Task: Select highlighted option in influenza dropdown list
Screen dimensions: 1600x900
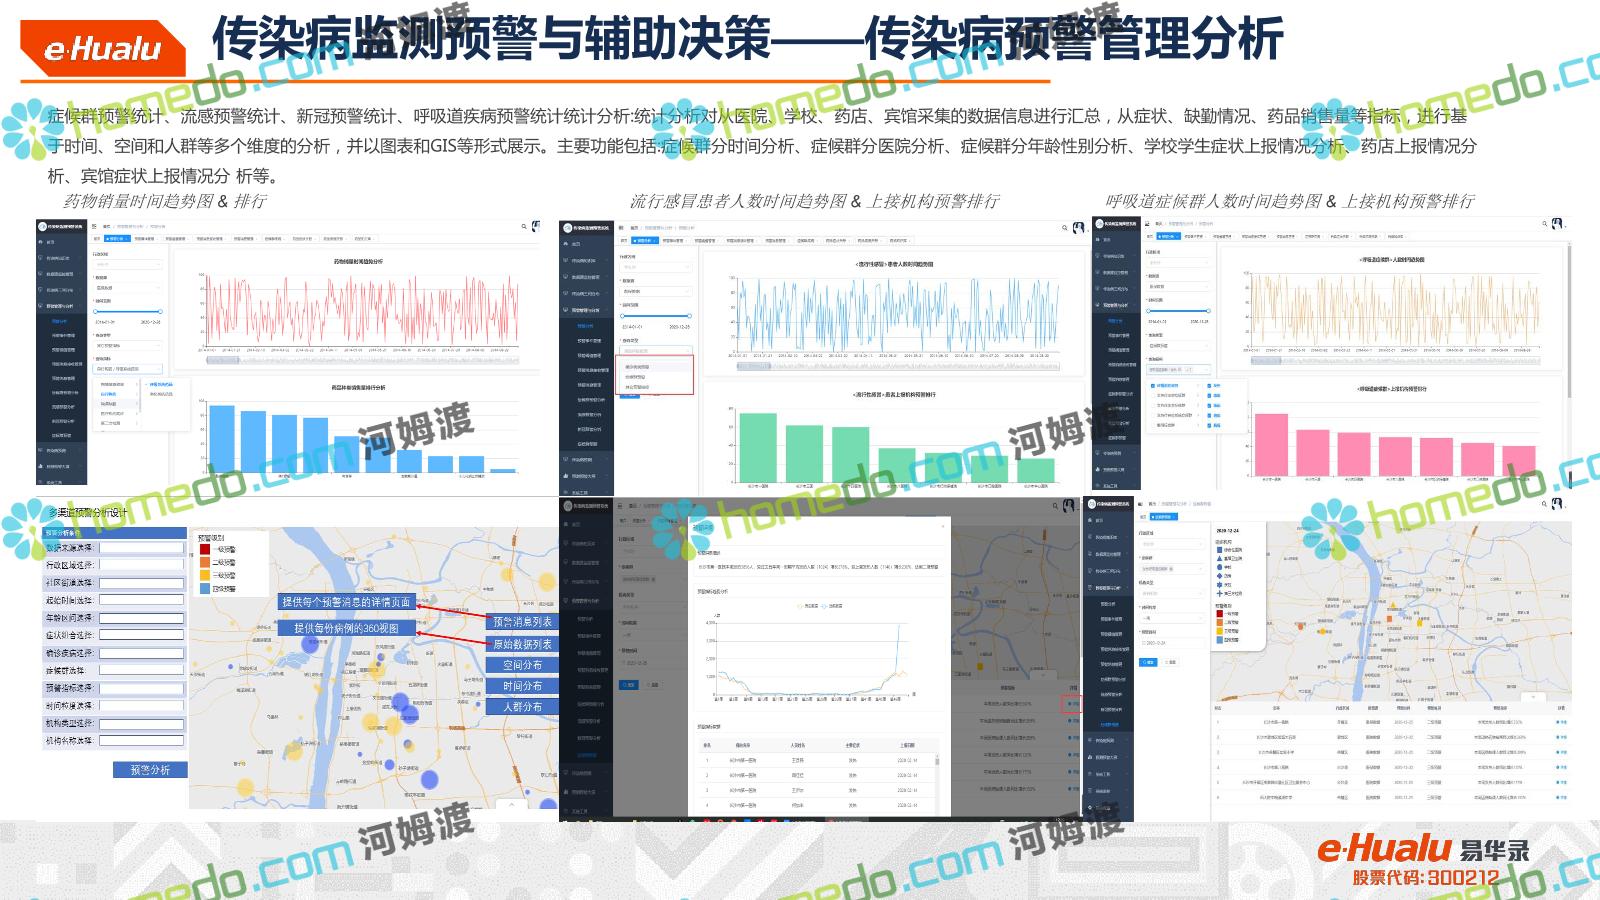Action: 638,367
